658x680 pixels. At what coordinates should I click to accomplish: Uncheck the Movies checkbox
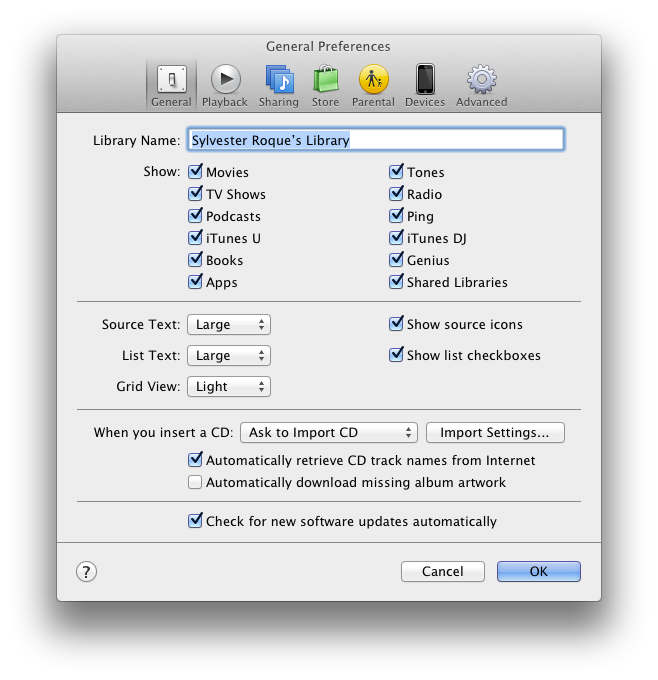pos(195,172)
